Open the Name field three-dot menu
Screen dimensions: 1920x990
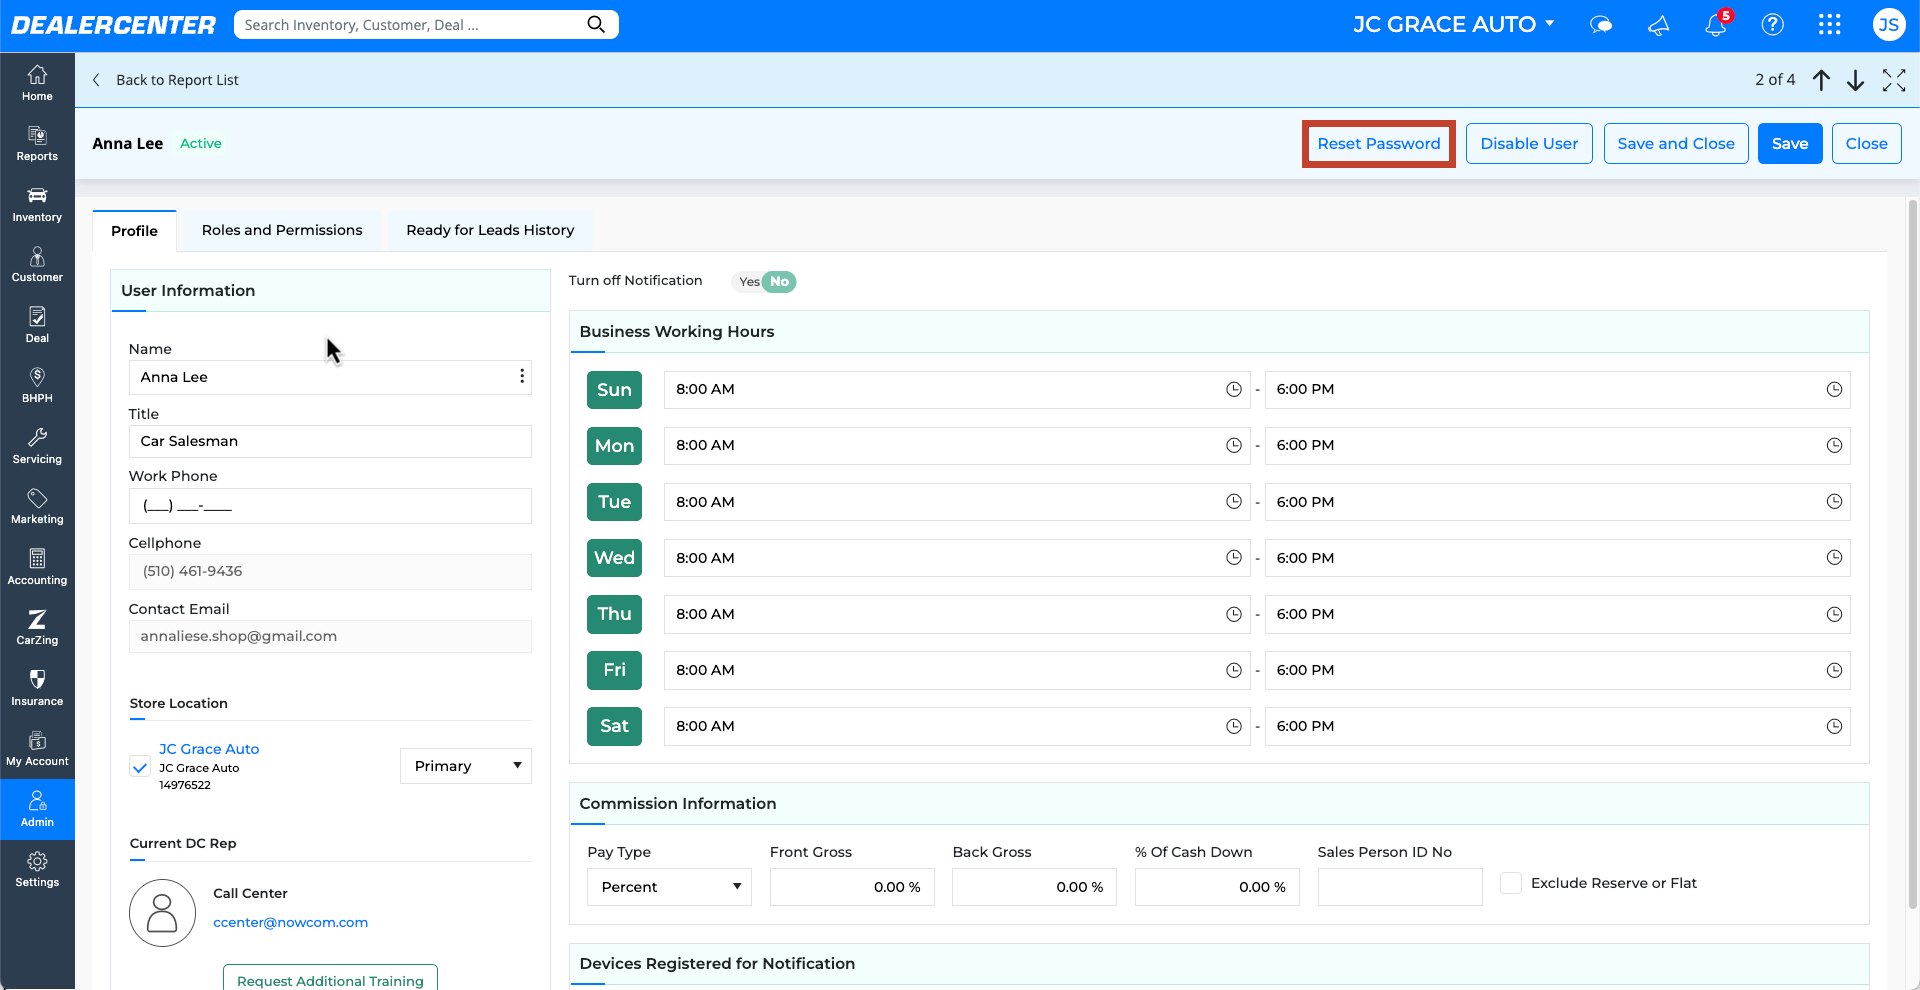pyautogui.click(x=522, y=376)
